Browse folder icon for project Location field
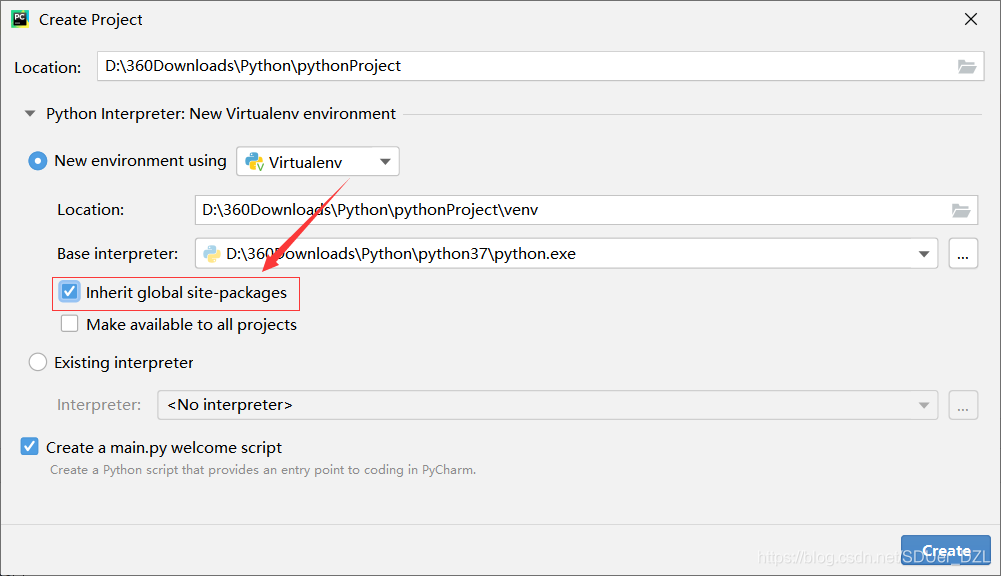 point(967,66)
